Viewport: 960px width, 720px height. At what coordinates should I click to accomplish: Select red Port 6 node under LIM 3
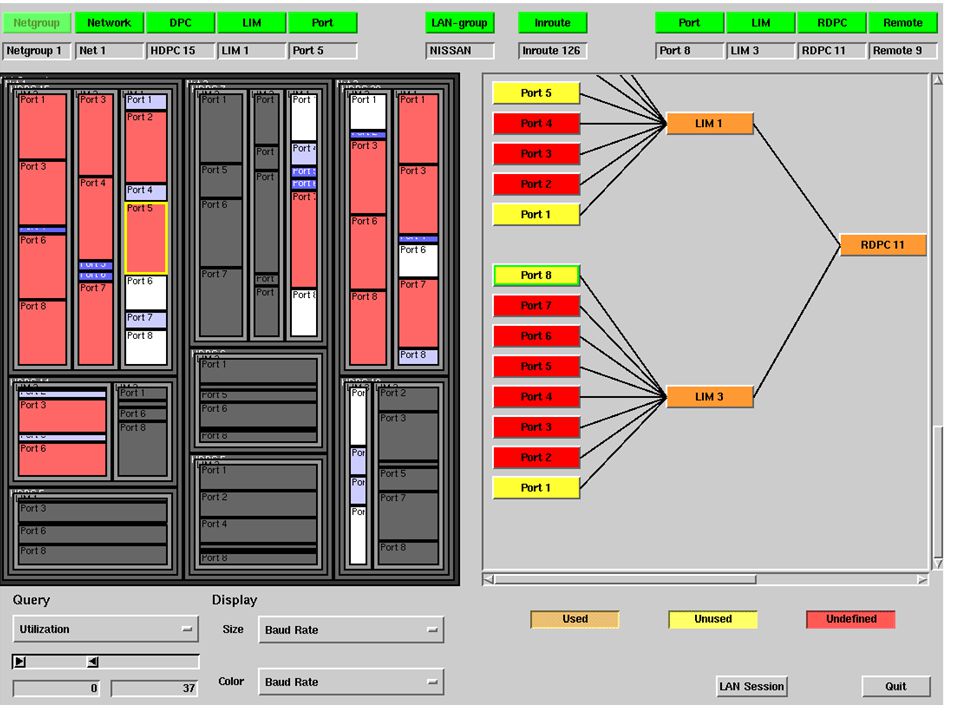pos(536,336)
